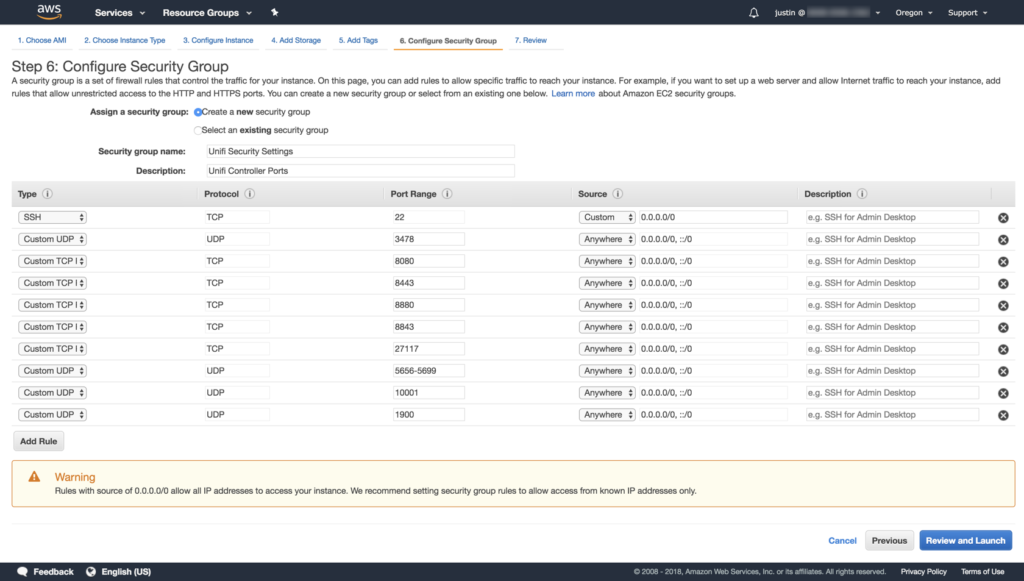Go to the Configure Instance step
The height and width of the screenshot is (581, 1024).
[x=218, y=40]
